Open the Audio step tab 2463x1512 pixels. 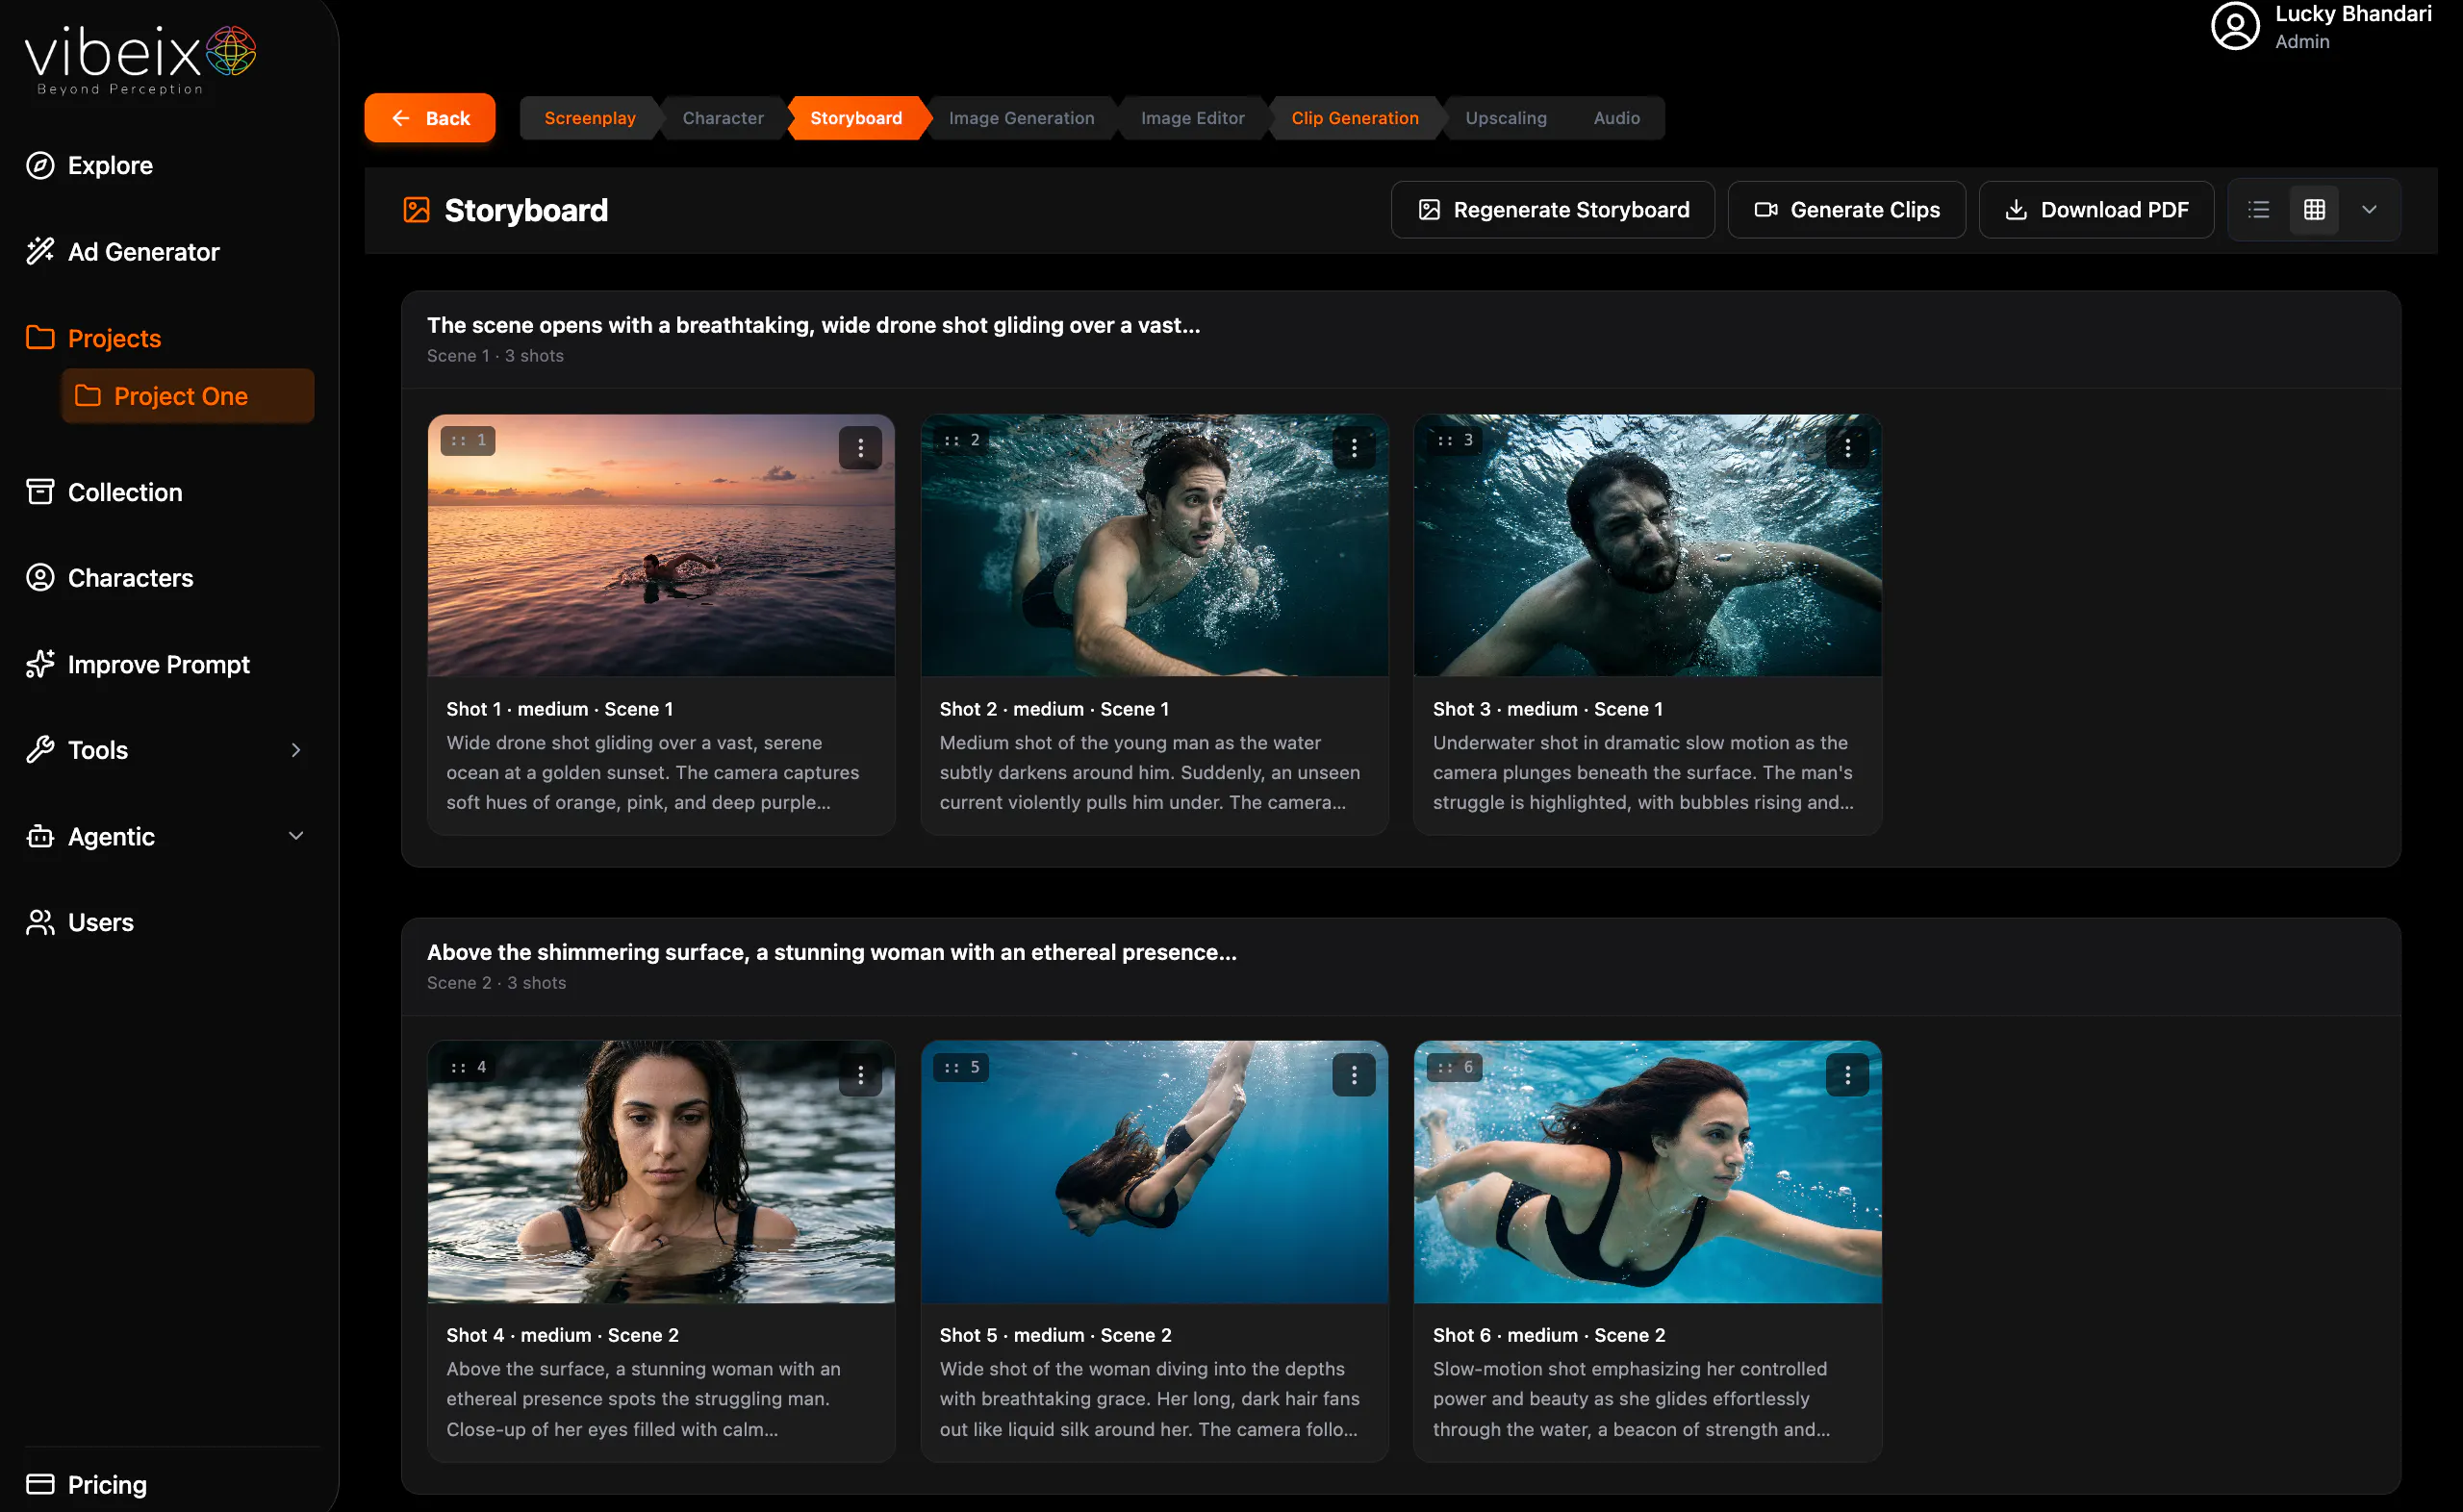pyautogui.click(x=1616, y=118)
